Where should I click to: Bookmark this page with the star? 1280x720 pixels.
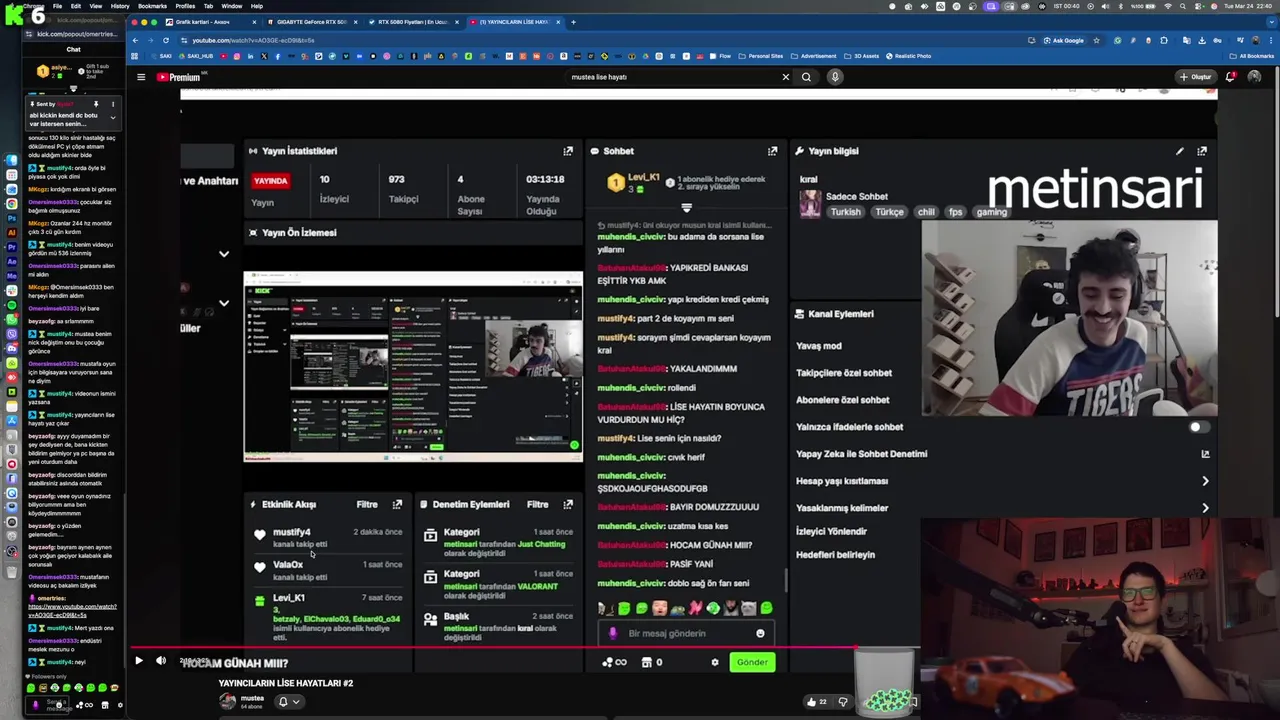(x=1097, y=40)
